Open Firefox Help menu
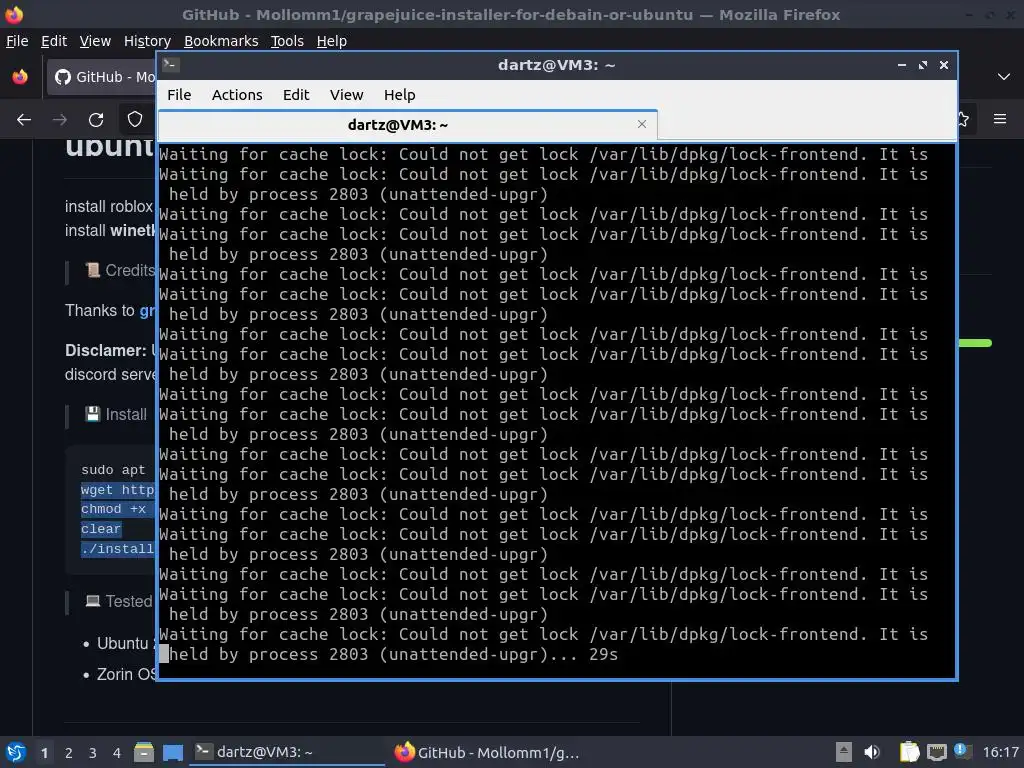1024x768 pixels. coord(332,41)
